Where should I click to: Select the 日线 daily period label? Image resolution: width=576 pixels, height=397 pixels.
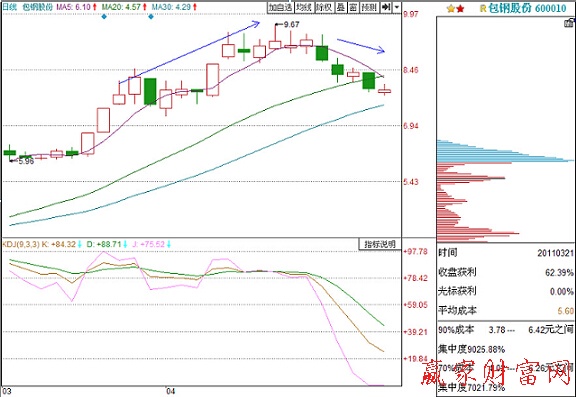tap(10, 7)
